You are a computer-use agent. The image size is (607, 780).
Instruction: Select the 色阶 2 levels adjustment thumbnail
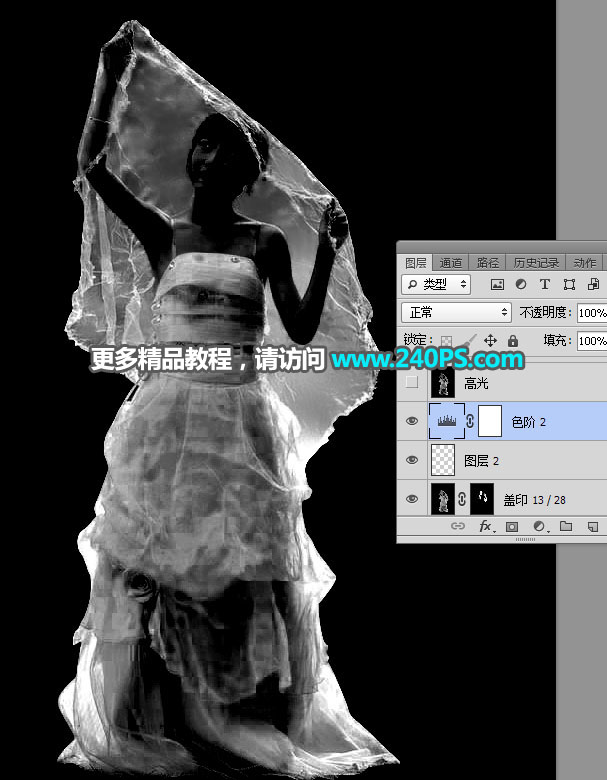coord(447,421)
